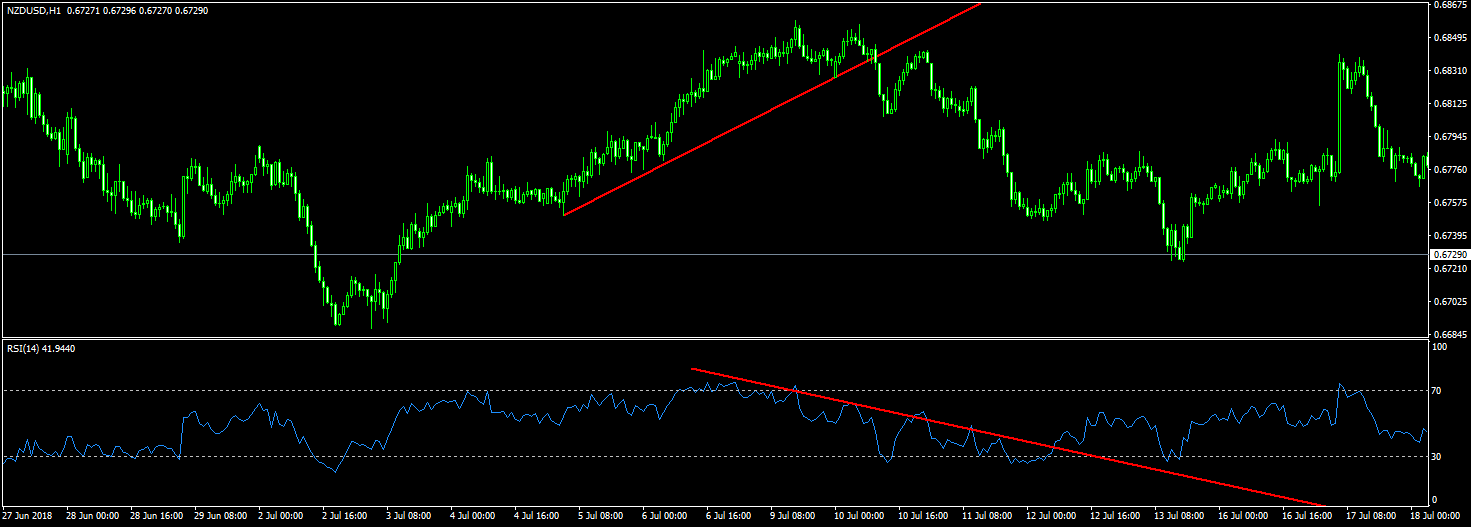Click the 0.66845 price axis label

click(x=1448, y=335)
